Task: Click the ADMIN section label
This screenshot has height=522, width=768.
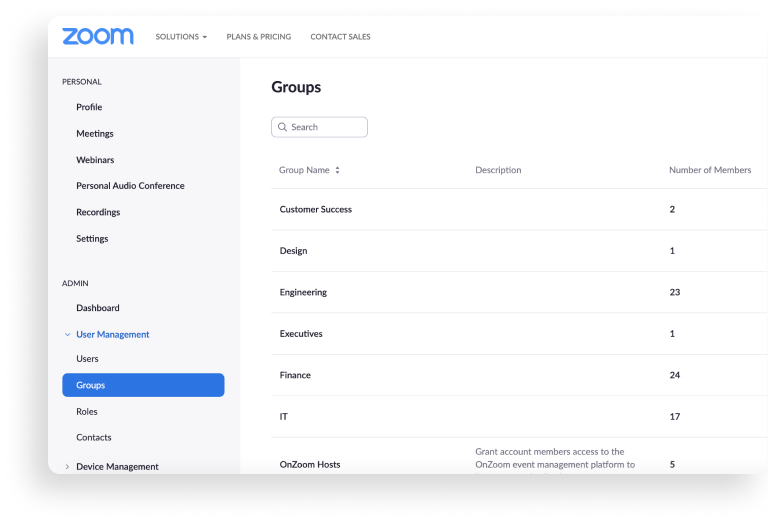Action: [75, 284]
